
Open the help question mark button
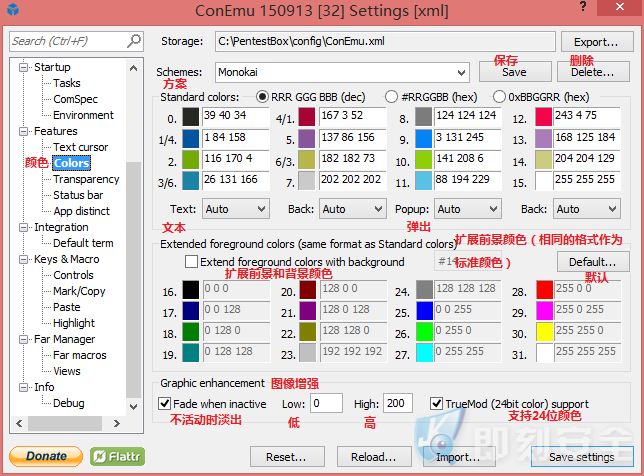pyautogui.click(x=583, y=7)
